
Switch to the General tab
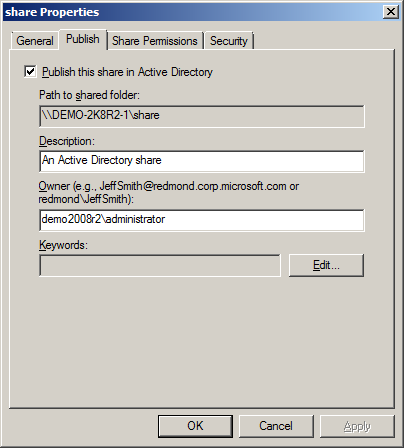(x=35, y=41)
